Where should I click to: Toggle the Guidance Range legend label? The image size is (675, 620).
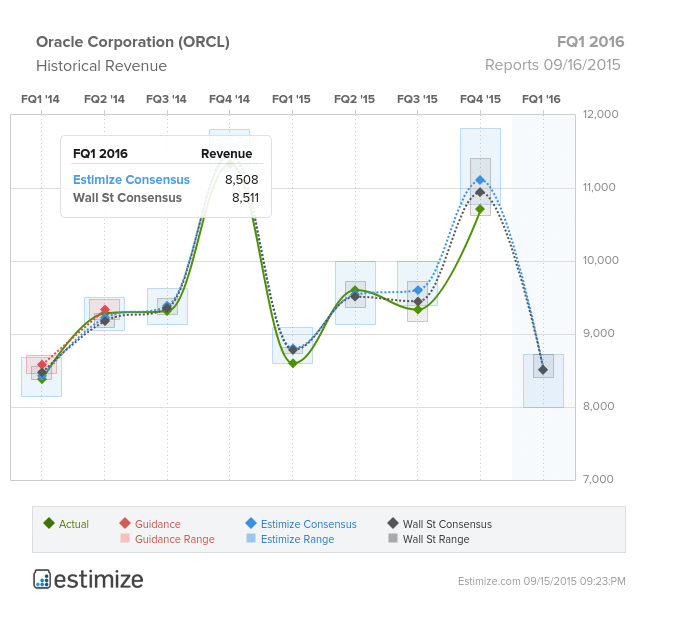(x=175, y=539)
